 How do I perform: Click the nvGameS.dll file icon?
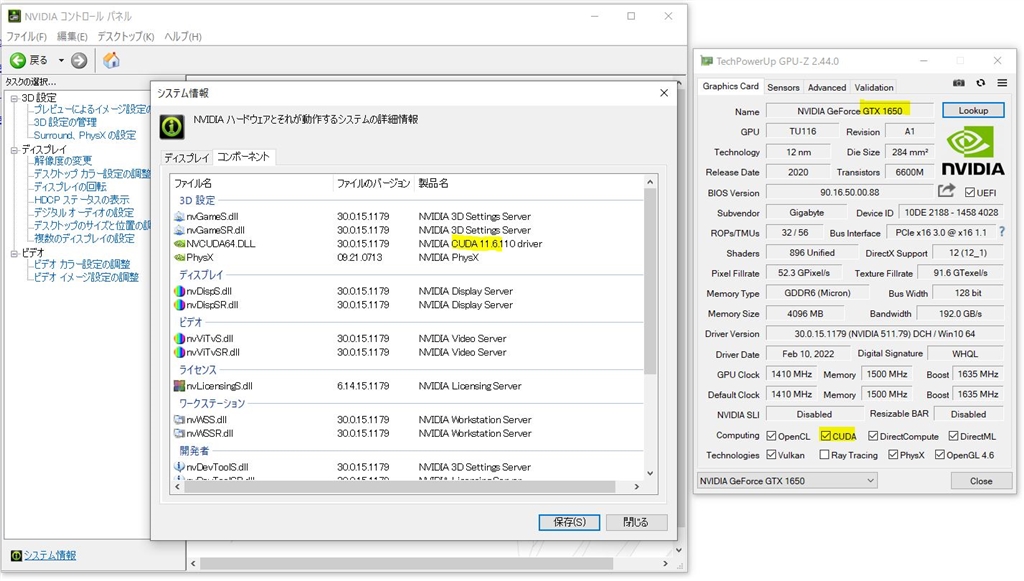pyautogui.click(x=180, y=216)
